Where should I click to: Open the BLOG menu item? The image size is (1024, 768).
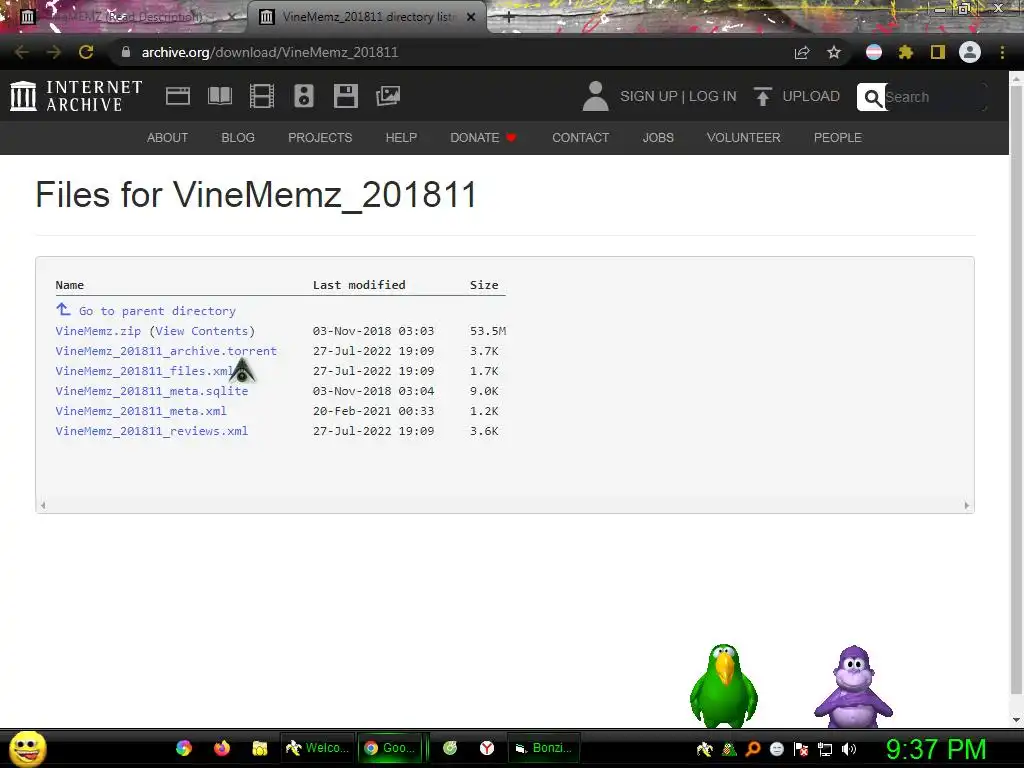(x=238, y=138)
